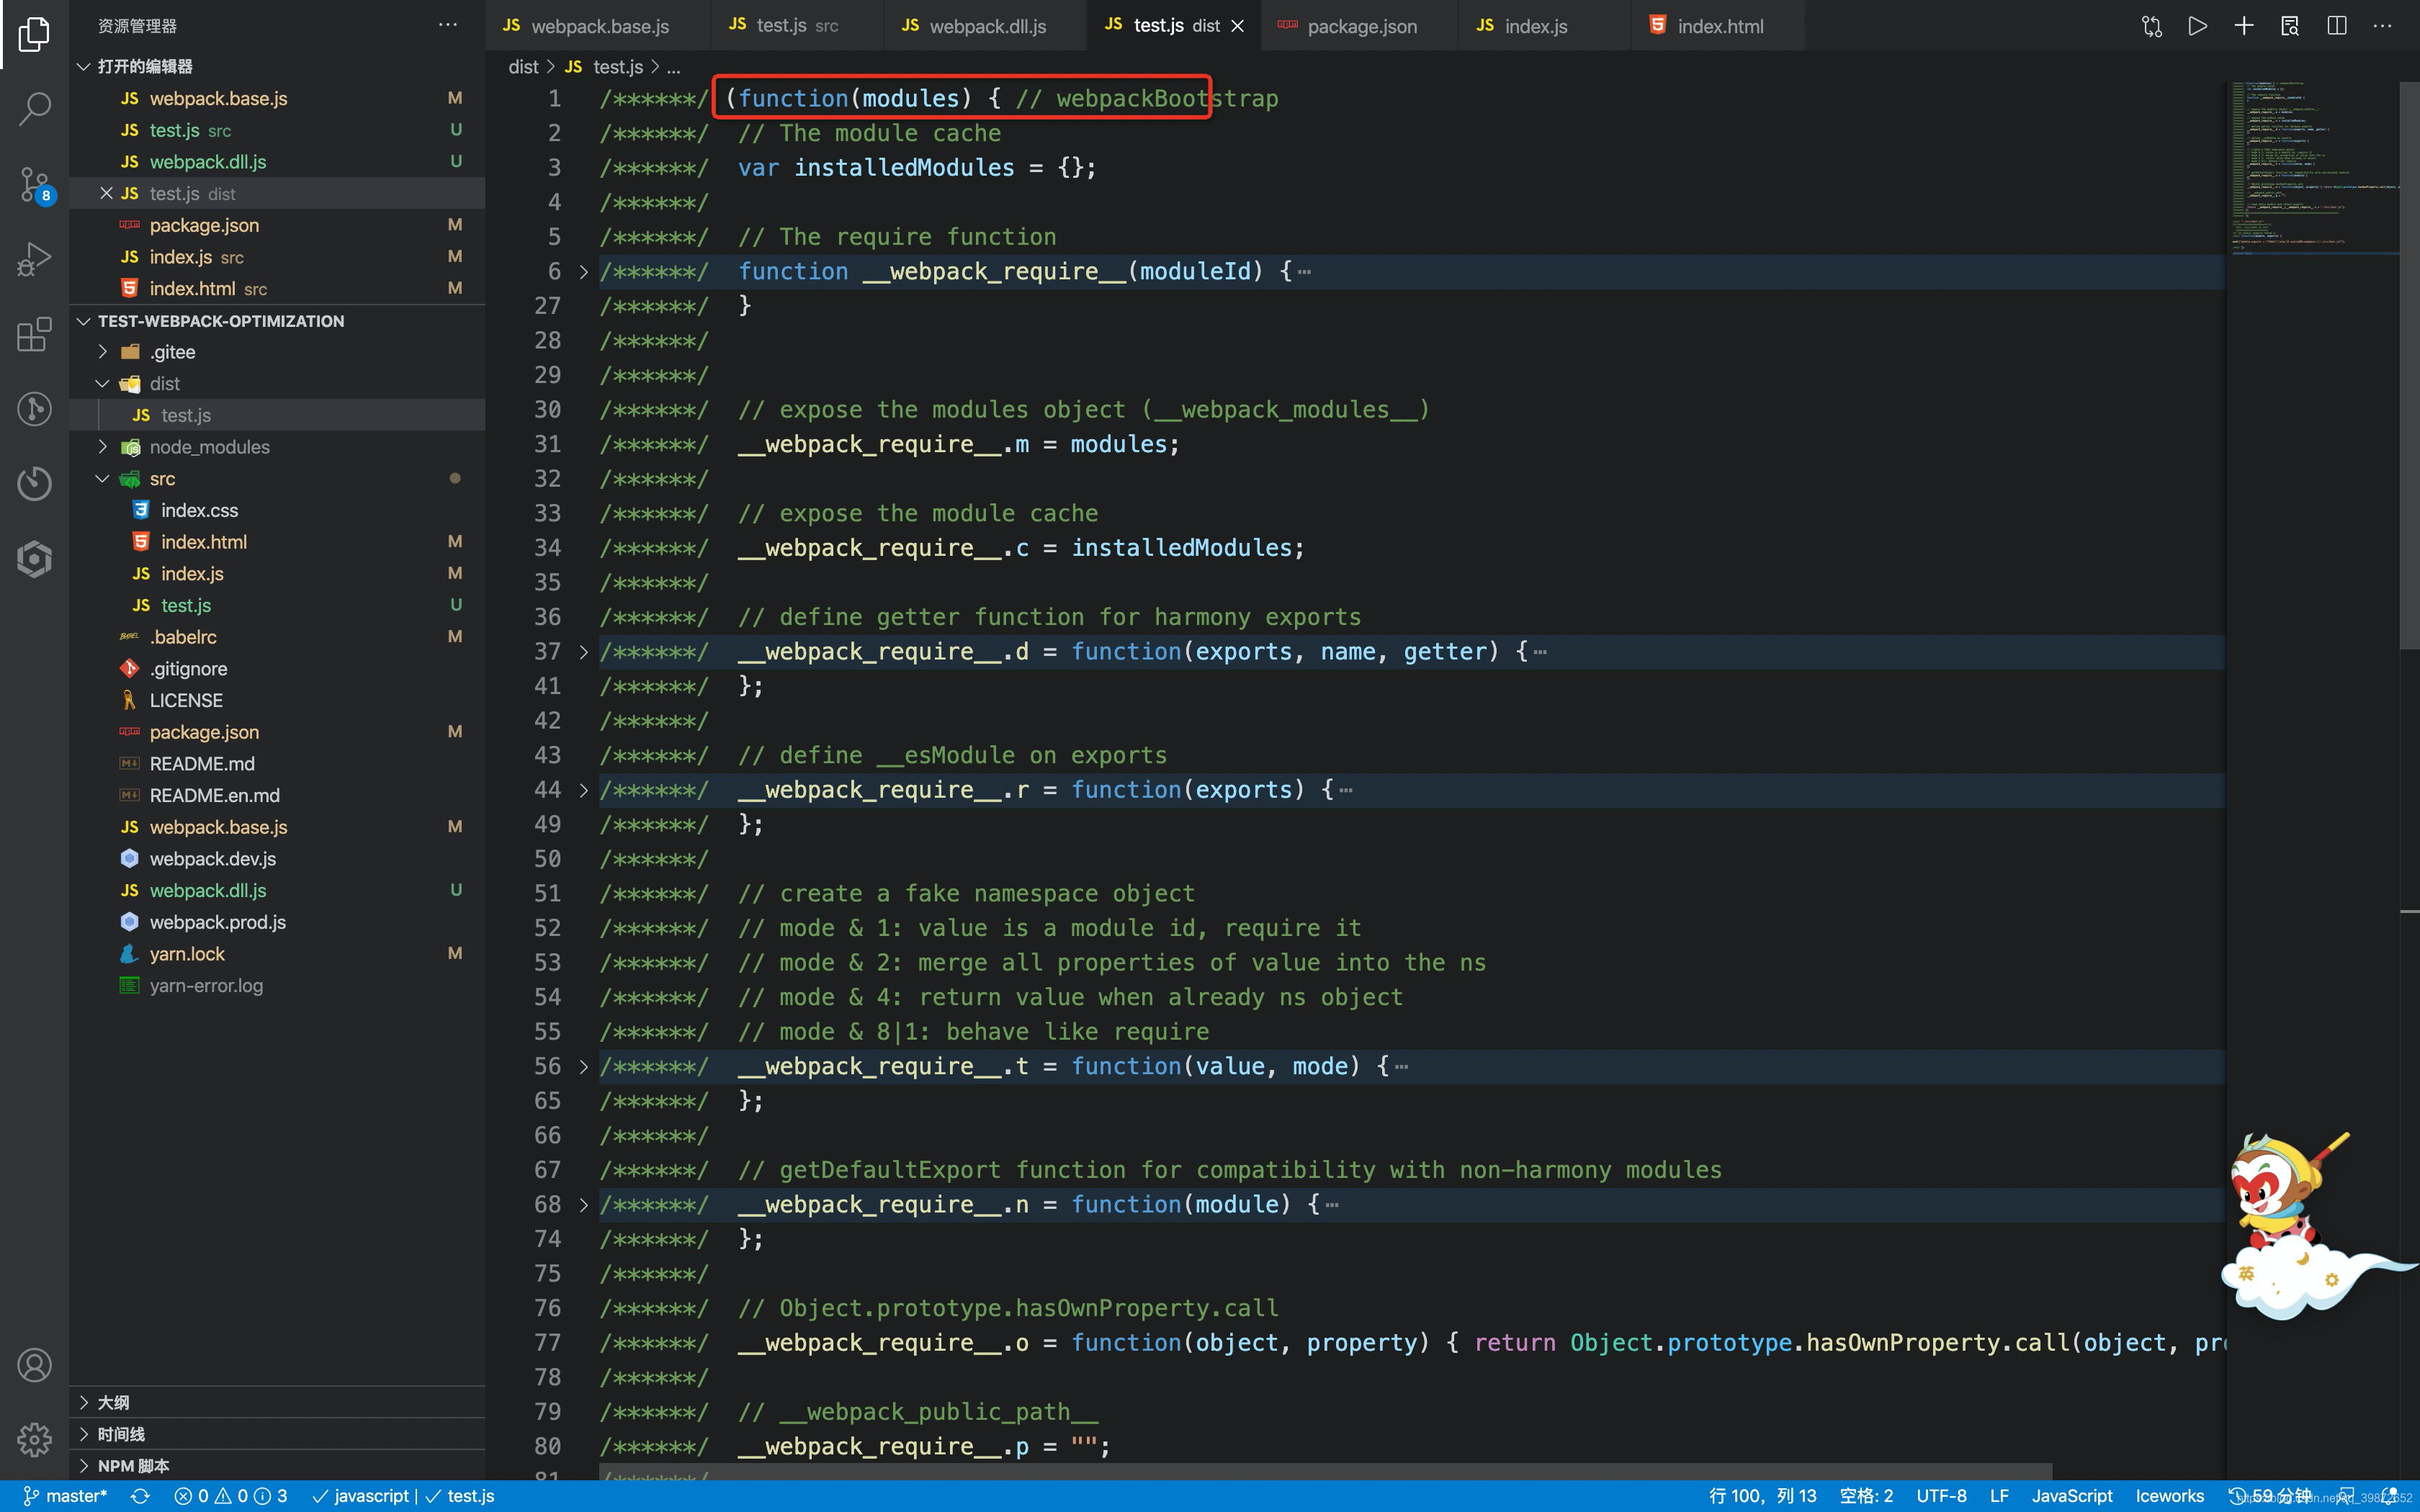The height and width of the screenshot is (1512, 2420).
Task: Expand folded __webpack_require__.n at line 68
Action: click(584, 1205)
